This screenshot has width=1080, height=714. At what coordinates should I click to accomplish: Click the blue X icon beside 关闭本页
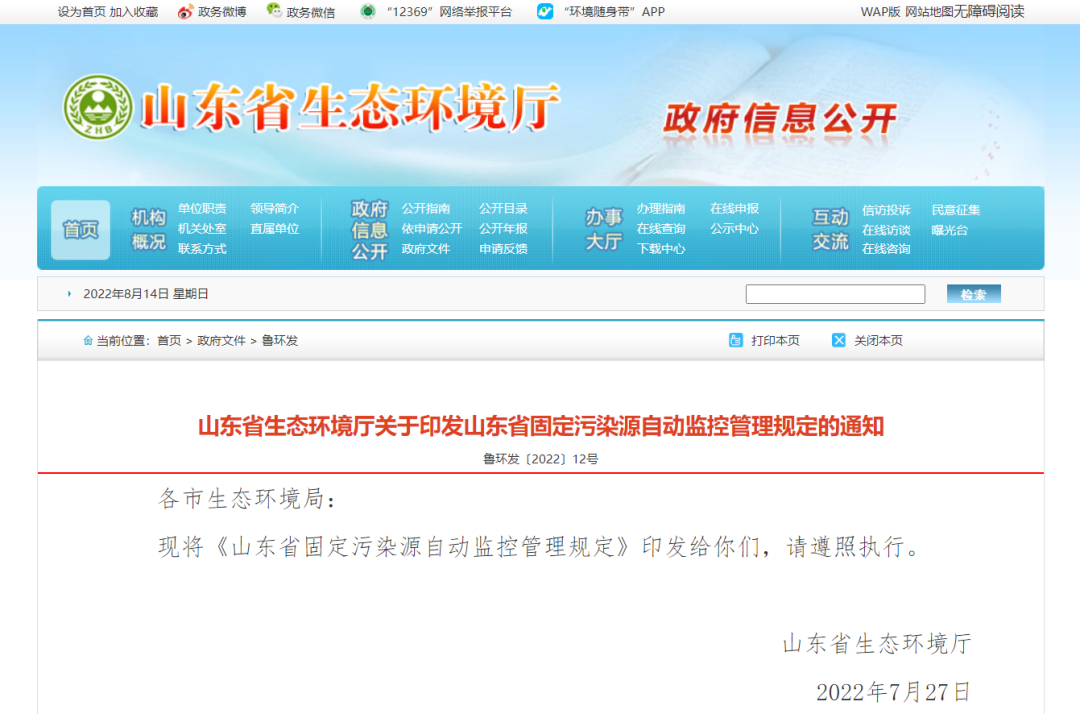tap(838, 340)
